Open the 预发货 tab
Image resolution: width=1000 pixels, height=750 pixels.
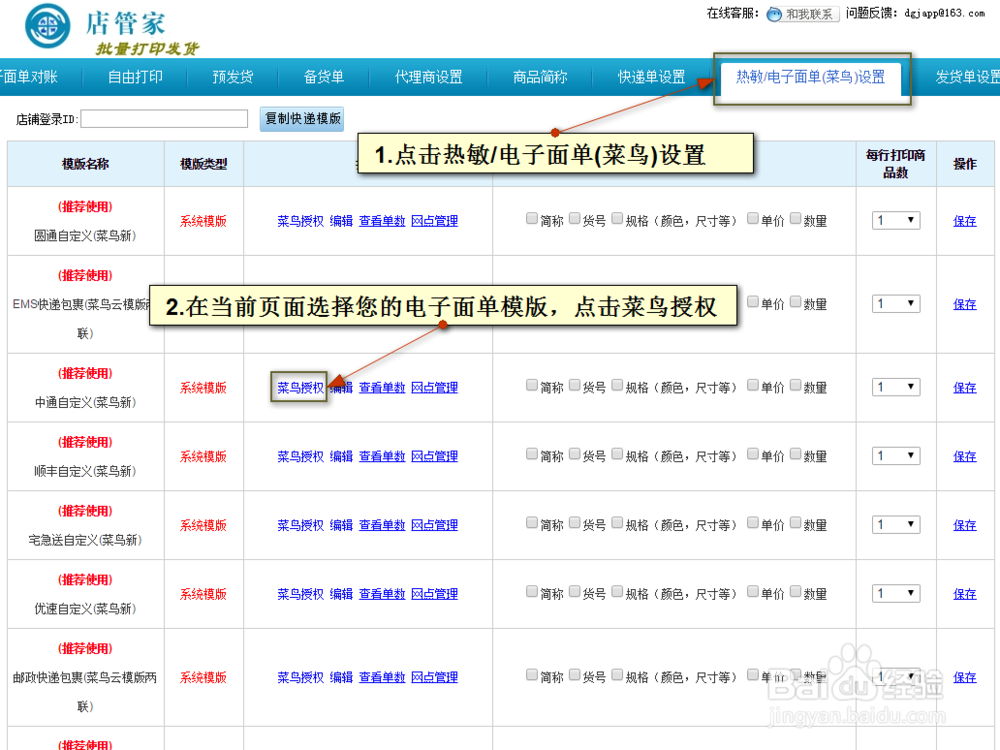(x=233, y=77)
